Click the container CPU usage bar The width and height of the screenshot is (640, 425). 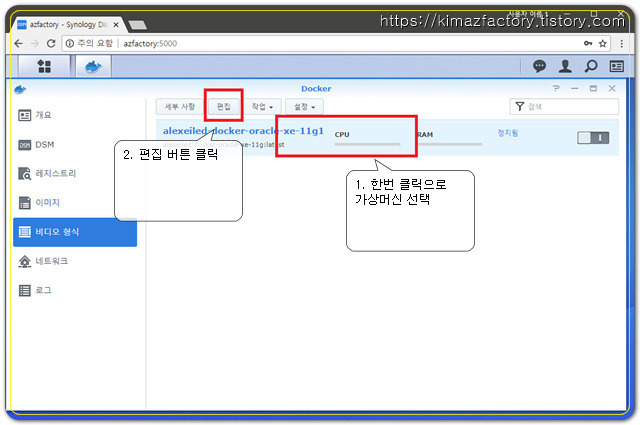[x=367, y=144]
